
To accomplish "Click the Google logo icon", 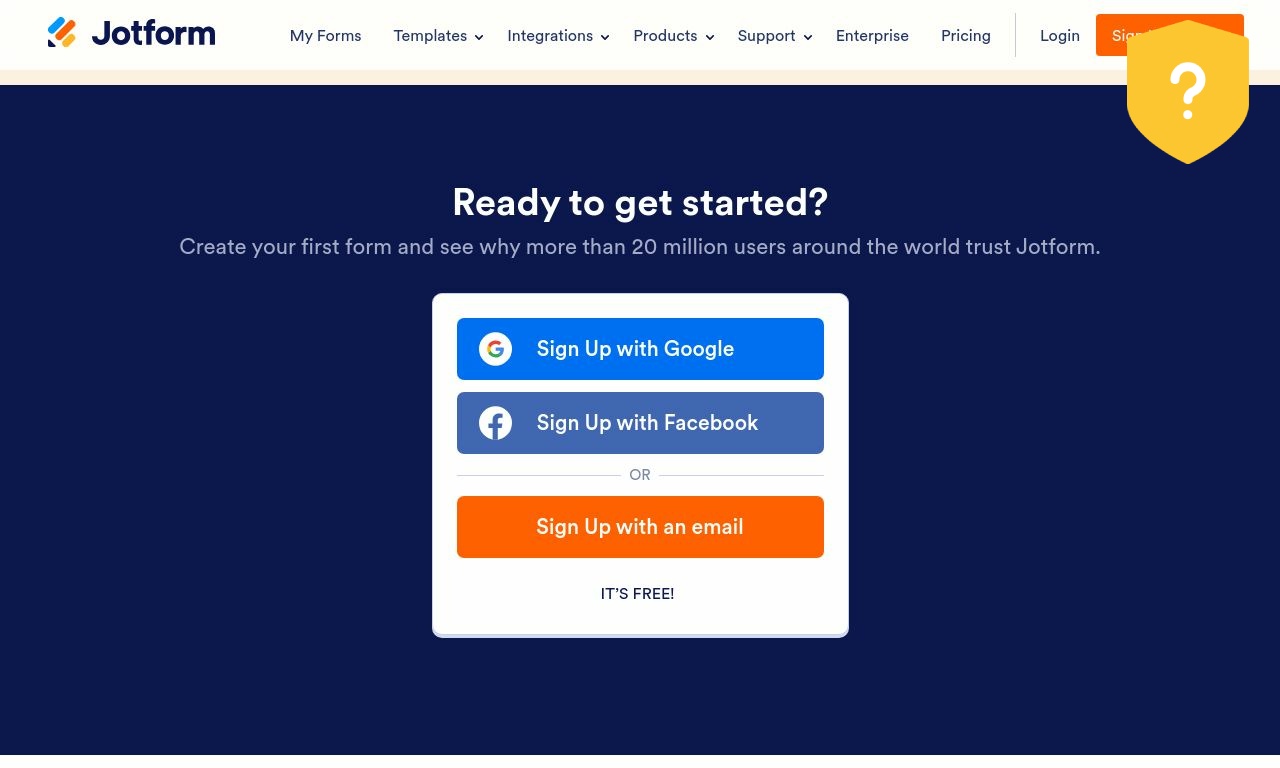I will point(495,349).
